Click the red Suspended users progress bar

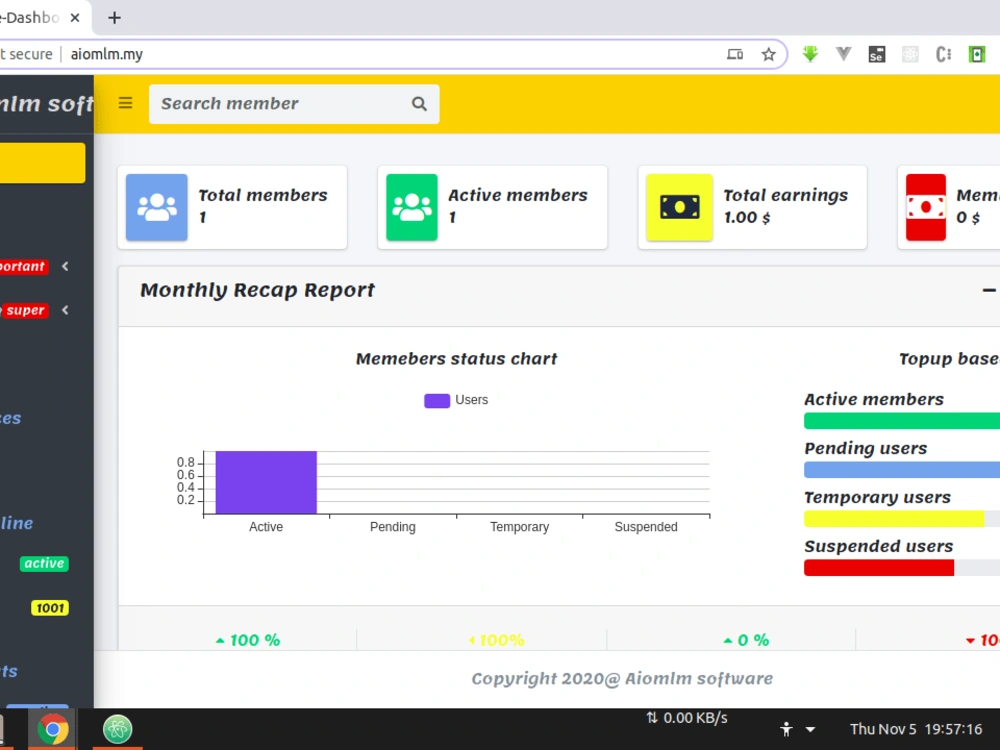879,568
